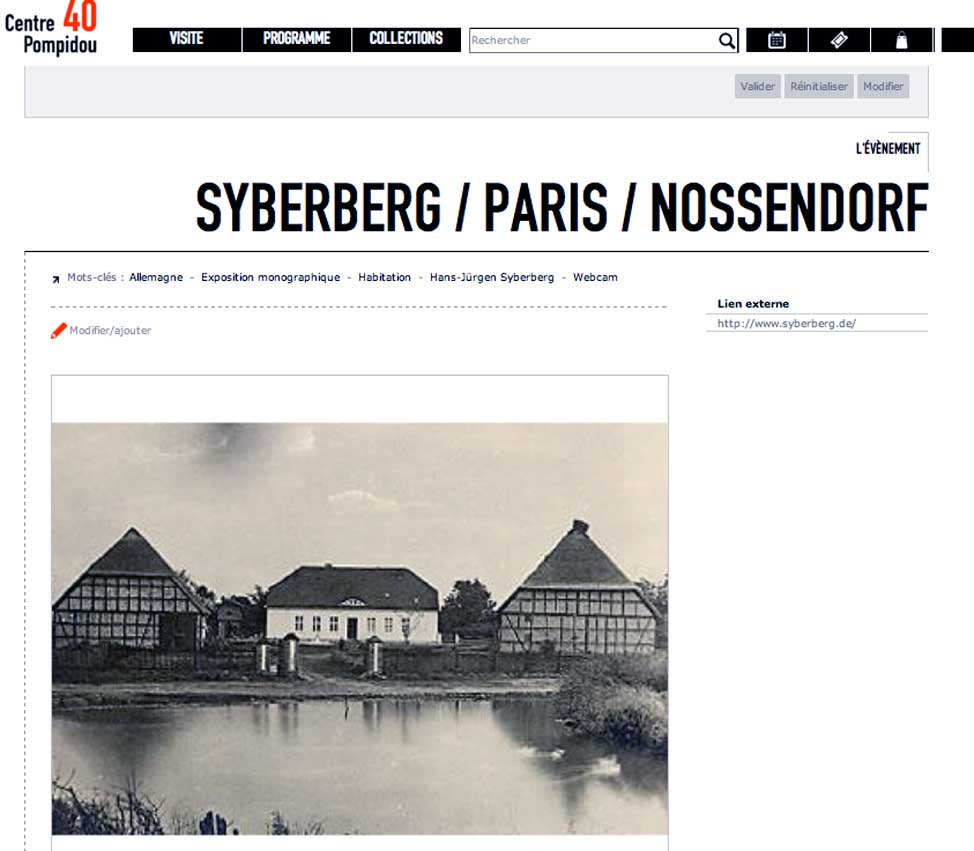The image size is (974, 851).
Task: Open the http://www.syberberg.de/ external link
Action: tap(786, 323)
